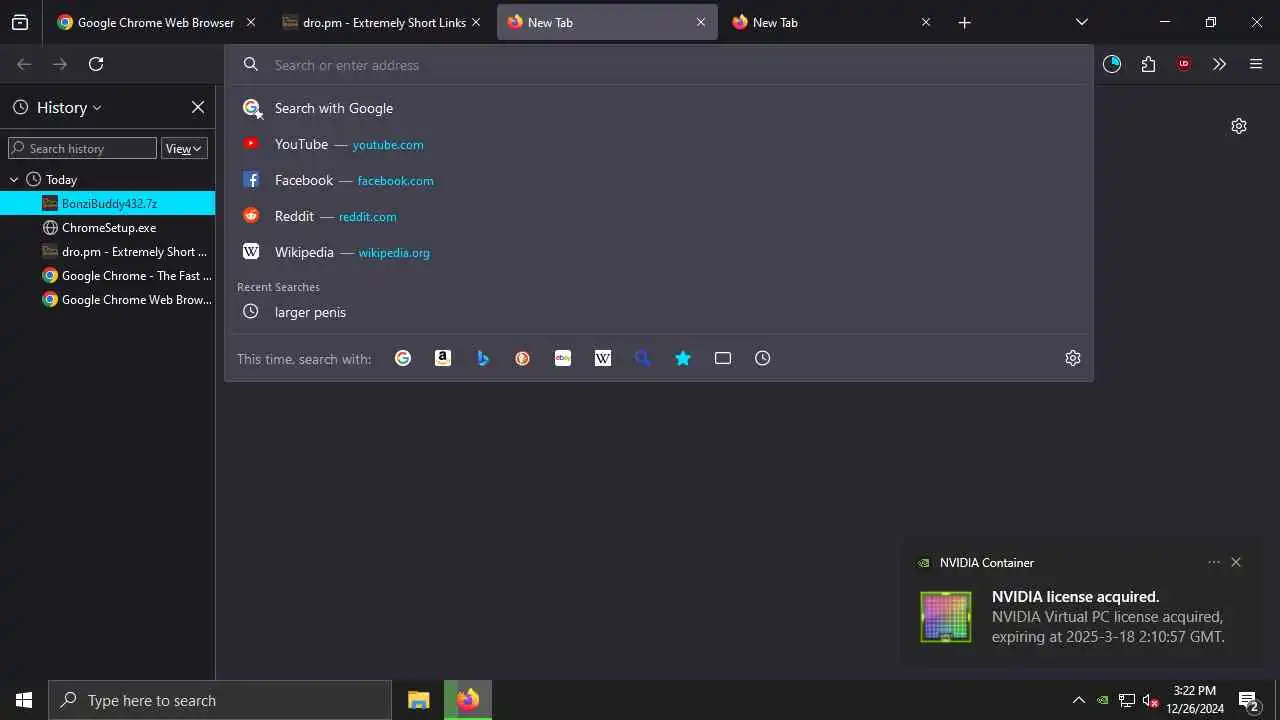Image resolution: width=1280 pixels, height=720 pixels.
Task: Select Facebook facebook.com suggestion
Action: click(x=659, y=180)
